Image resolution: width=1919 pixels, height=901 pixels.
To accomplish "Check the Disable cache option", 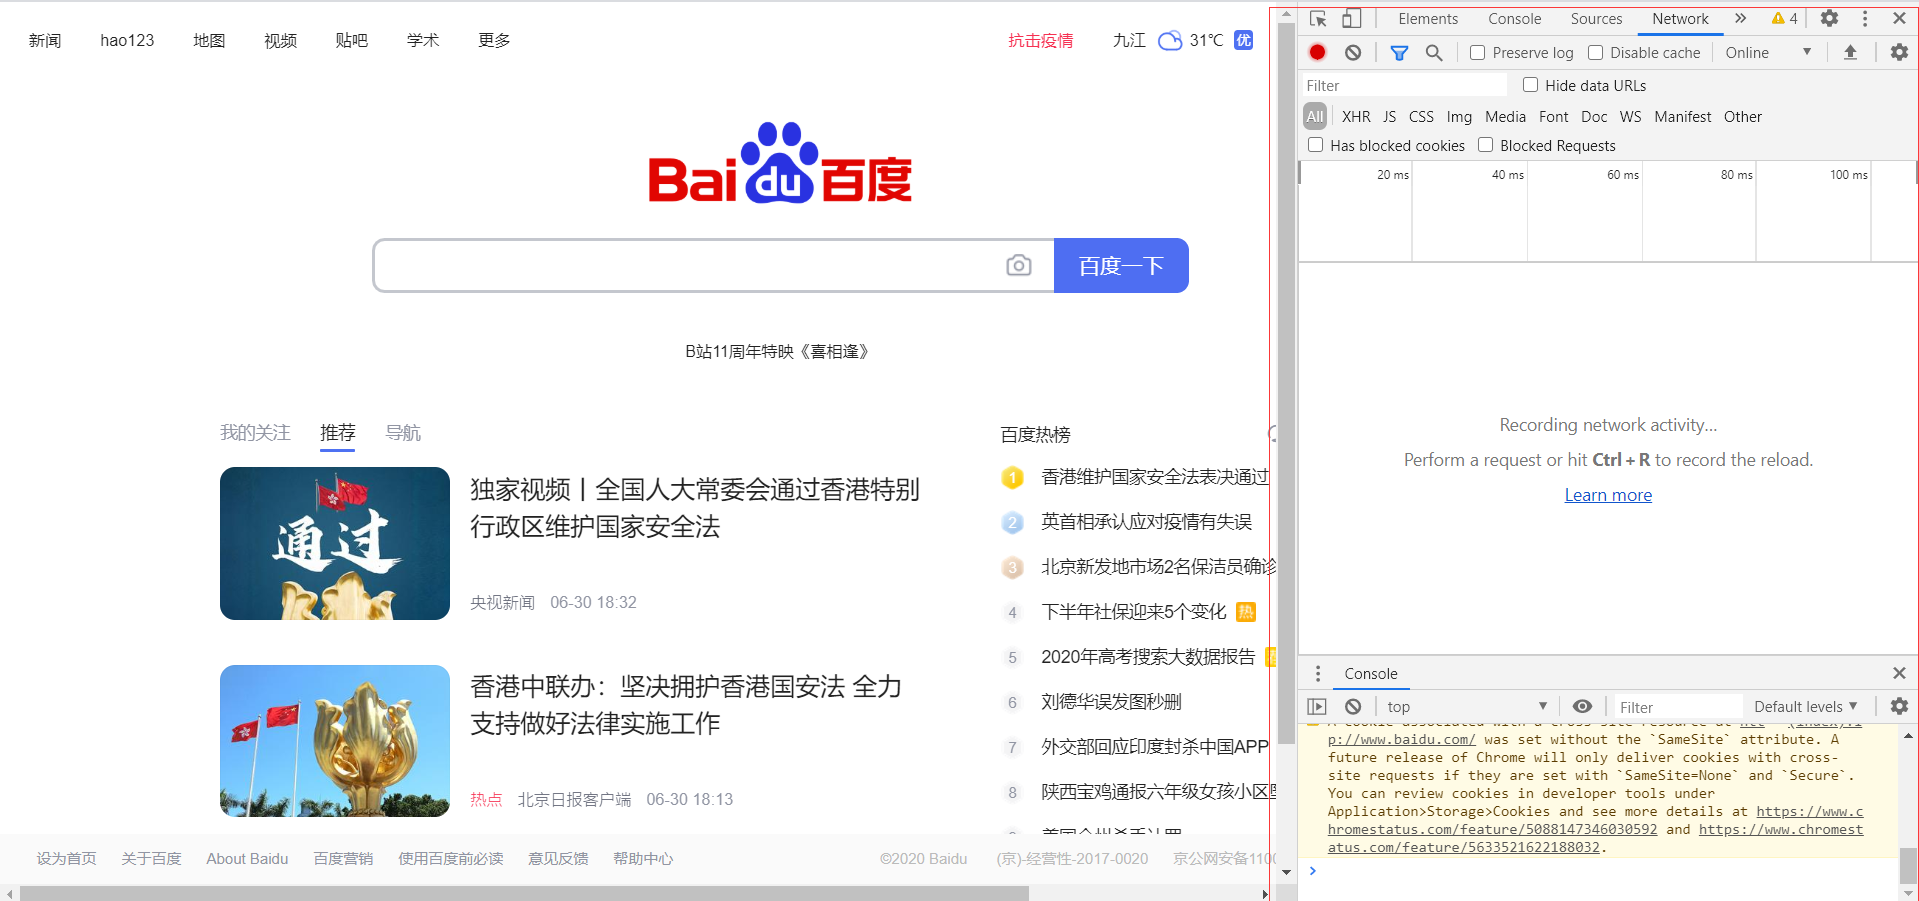I will tap(1595, 53).
